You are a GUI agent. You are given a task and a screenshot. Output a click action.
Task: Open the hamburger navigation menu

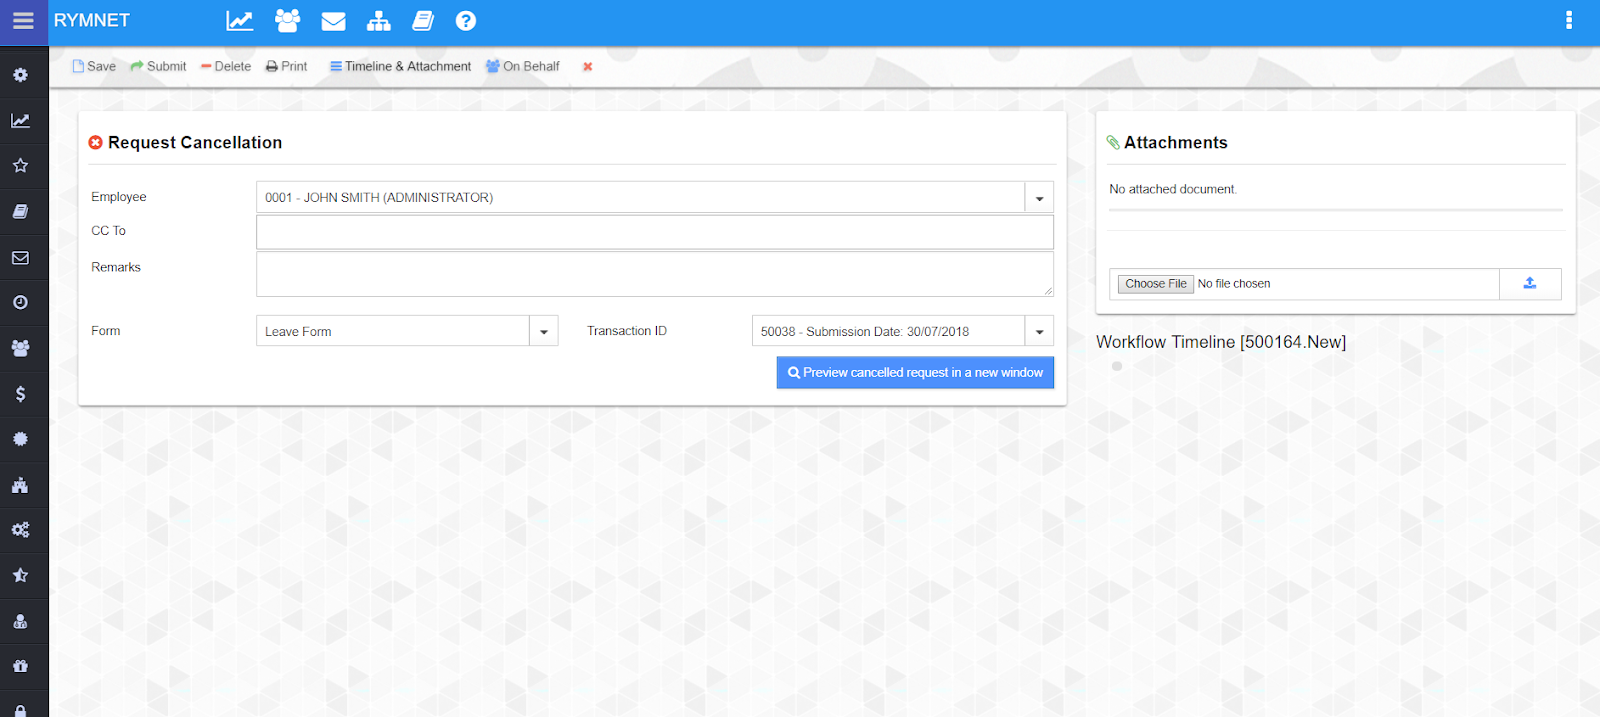pos(23,21)
